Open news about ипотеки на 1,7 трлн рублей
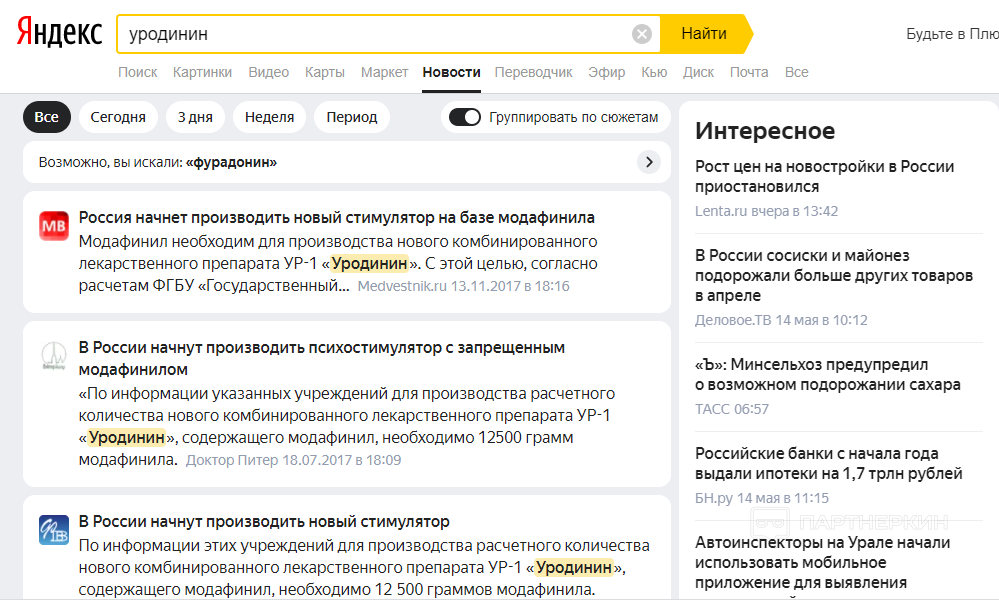This screenshot has width=999, height=600. click(x=828, y=463)
